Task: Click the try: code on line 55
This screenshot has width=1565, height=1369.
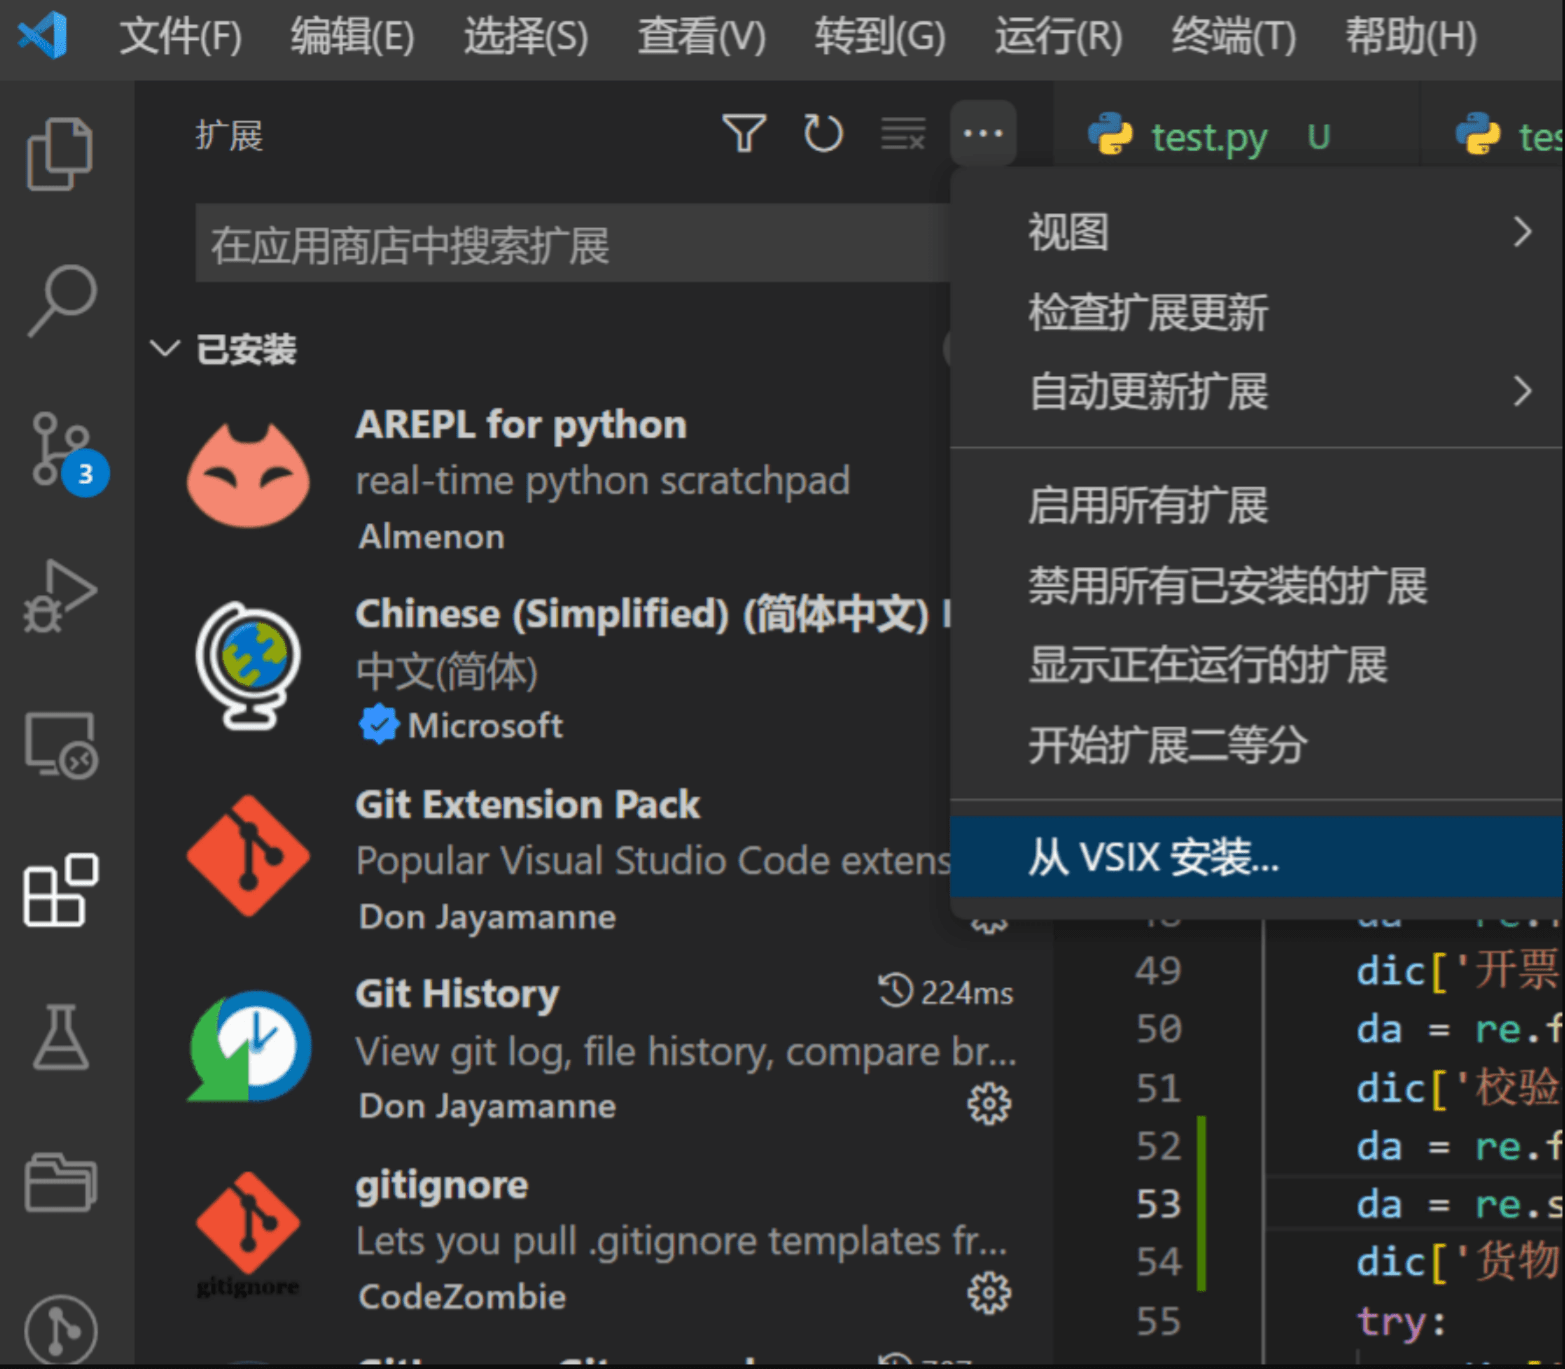Action: click(1401, 1322)
